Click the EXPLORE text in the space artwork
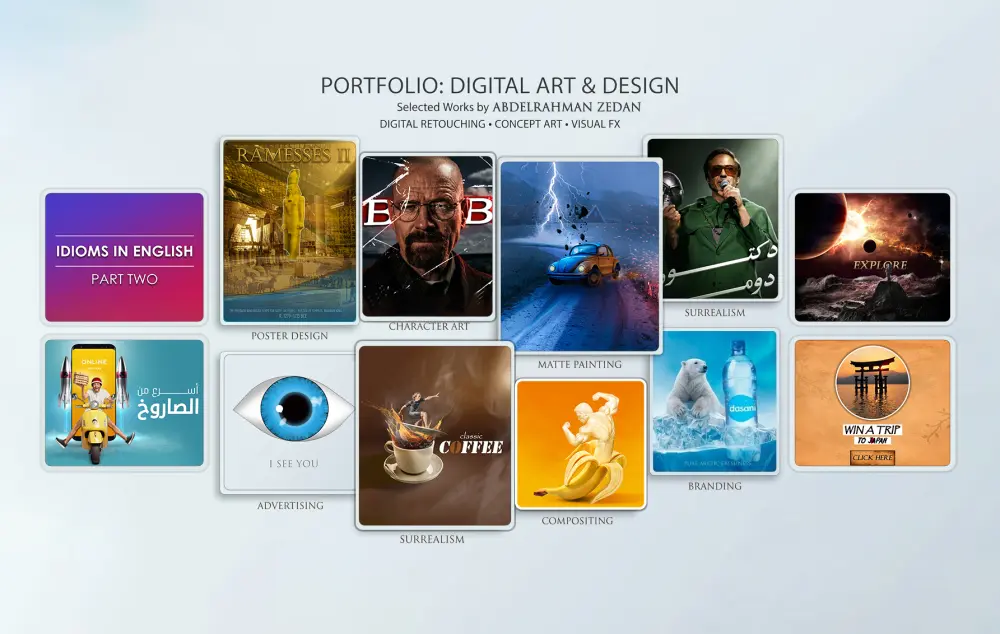Viewport: 1000px width, 634px height. tap(880, 265)
